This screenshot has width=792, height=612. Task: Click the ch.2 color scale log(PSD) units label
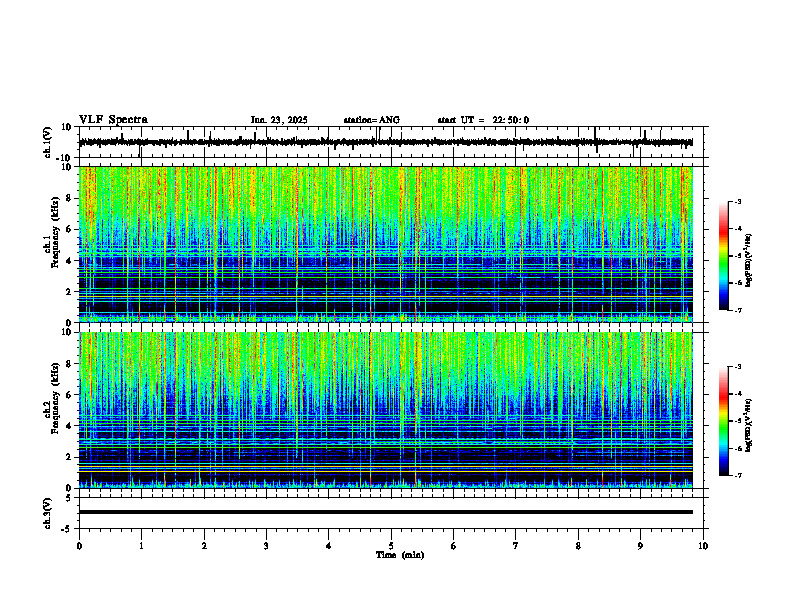(749, 426)
